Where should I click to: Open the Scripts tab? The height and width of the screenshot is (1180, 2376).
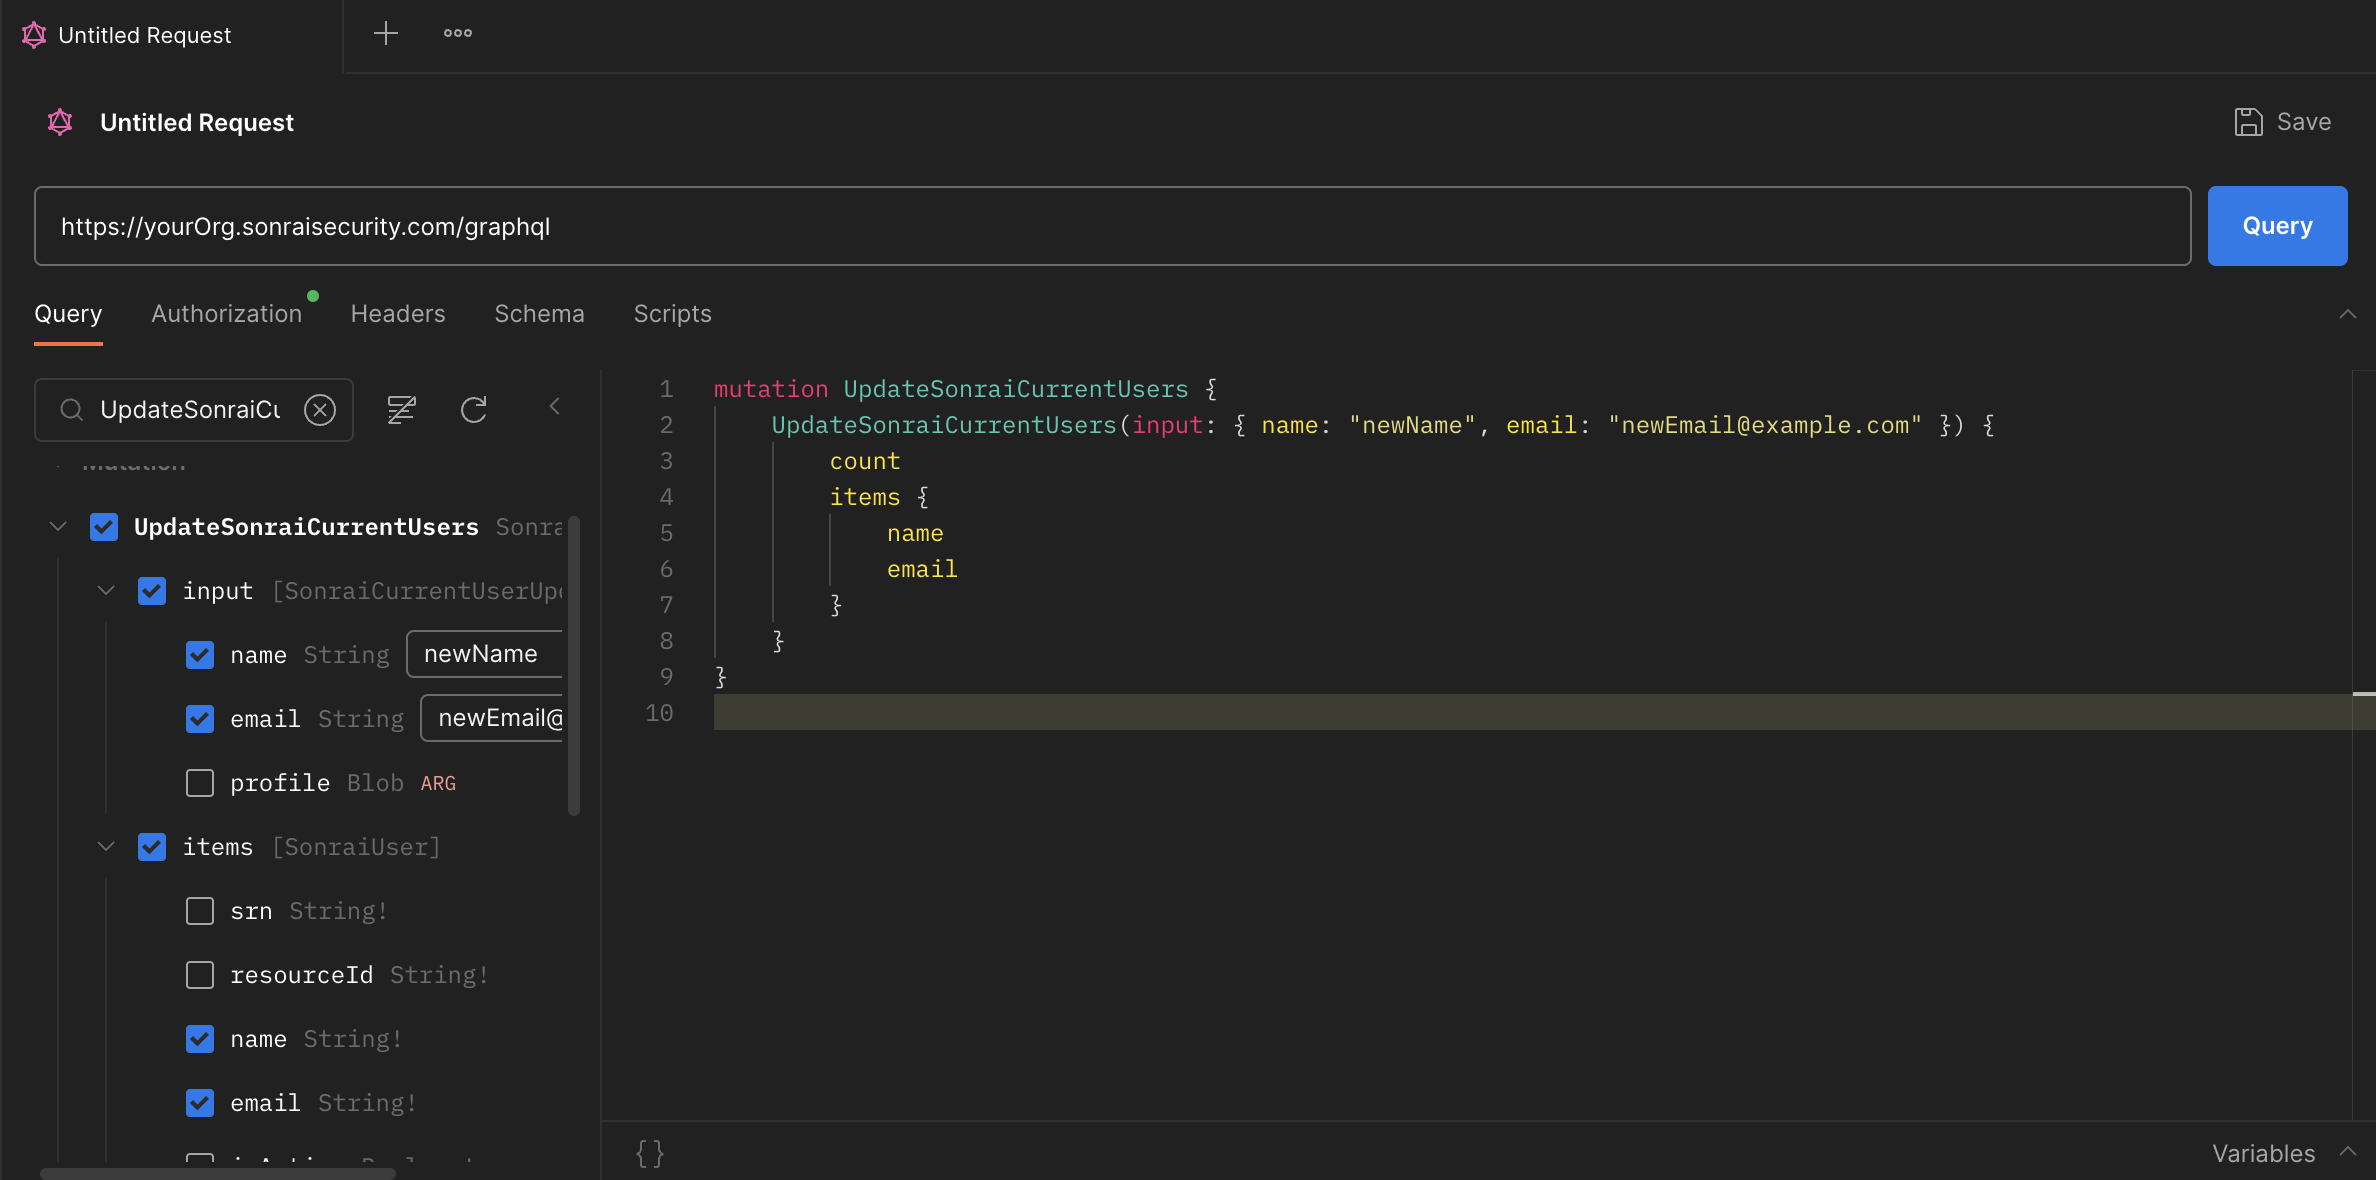point(672,314)
